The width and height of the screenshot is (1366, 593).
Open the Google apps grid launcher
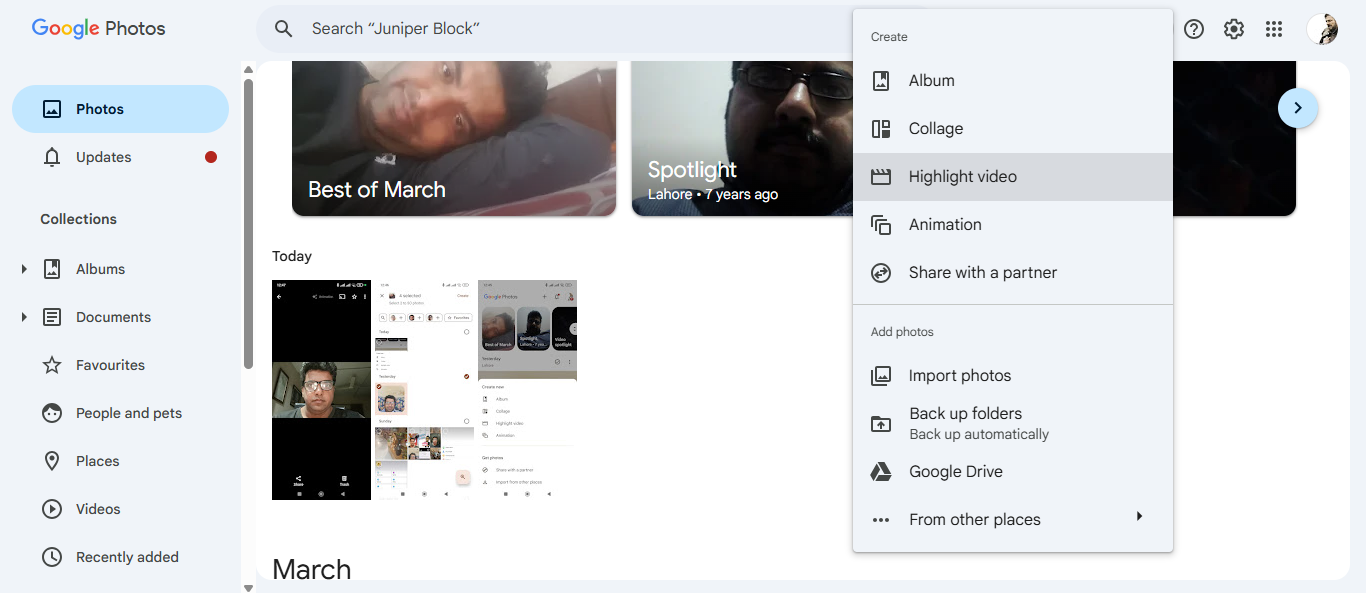pyautogui.click(x=1273, y=28)
